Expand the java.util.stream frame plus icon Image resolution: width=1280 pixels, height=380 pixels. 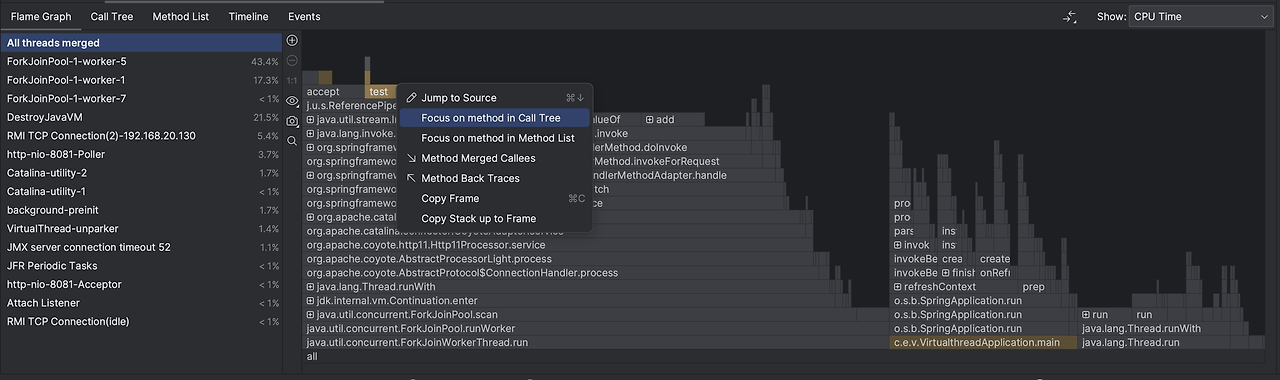click(311, 120)
